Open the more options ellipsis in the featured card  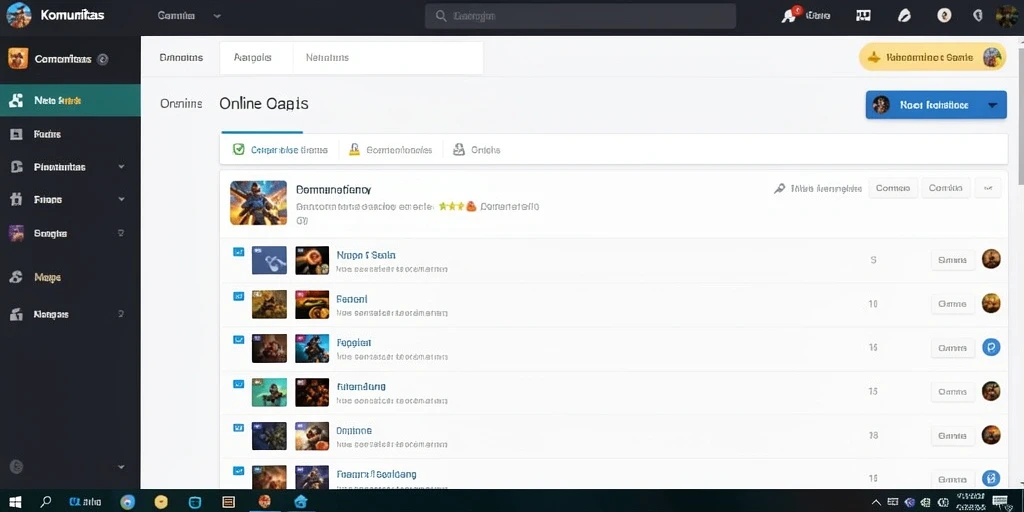(988, 188)
